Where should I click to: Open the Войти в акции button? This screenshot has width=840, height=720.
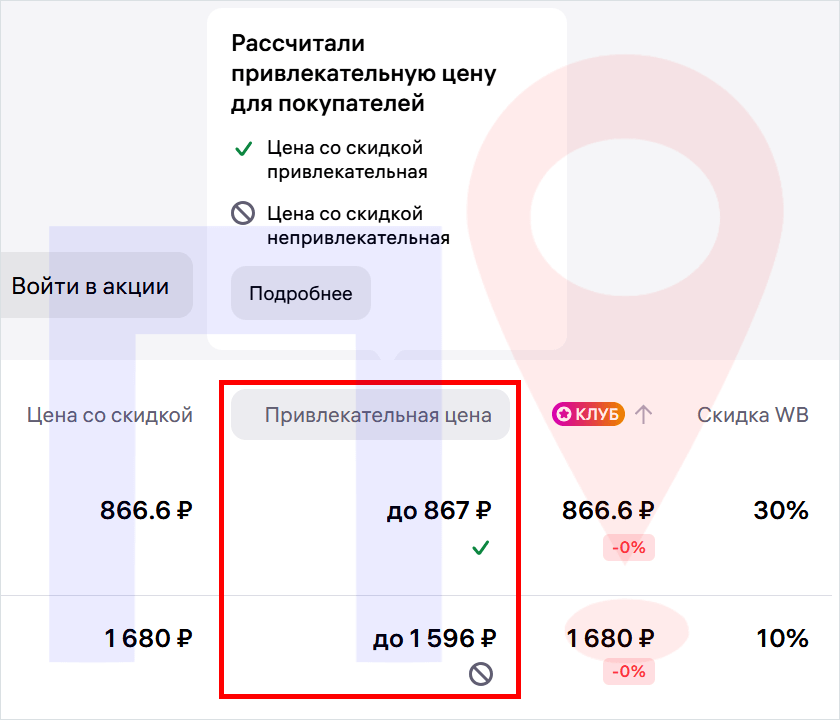(91, 285)
